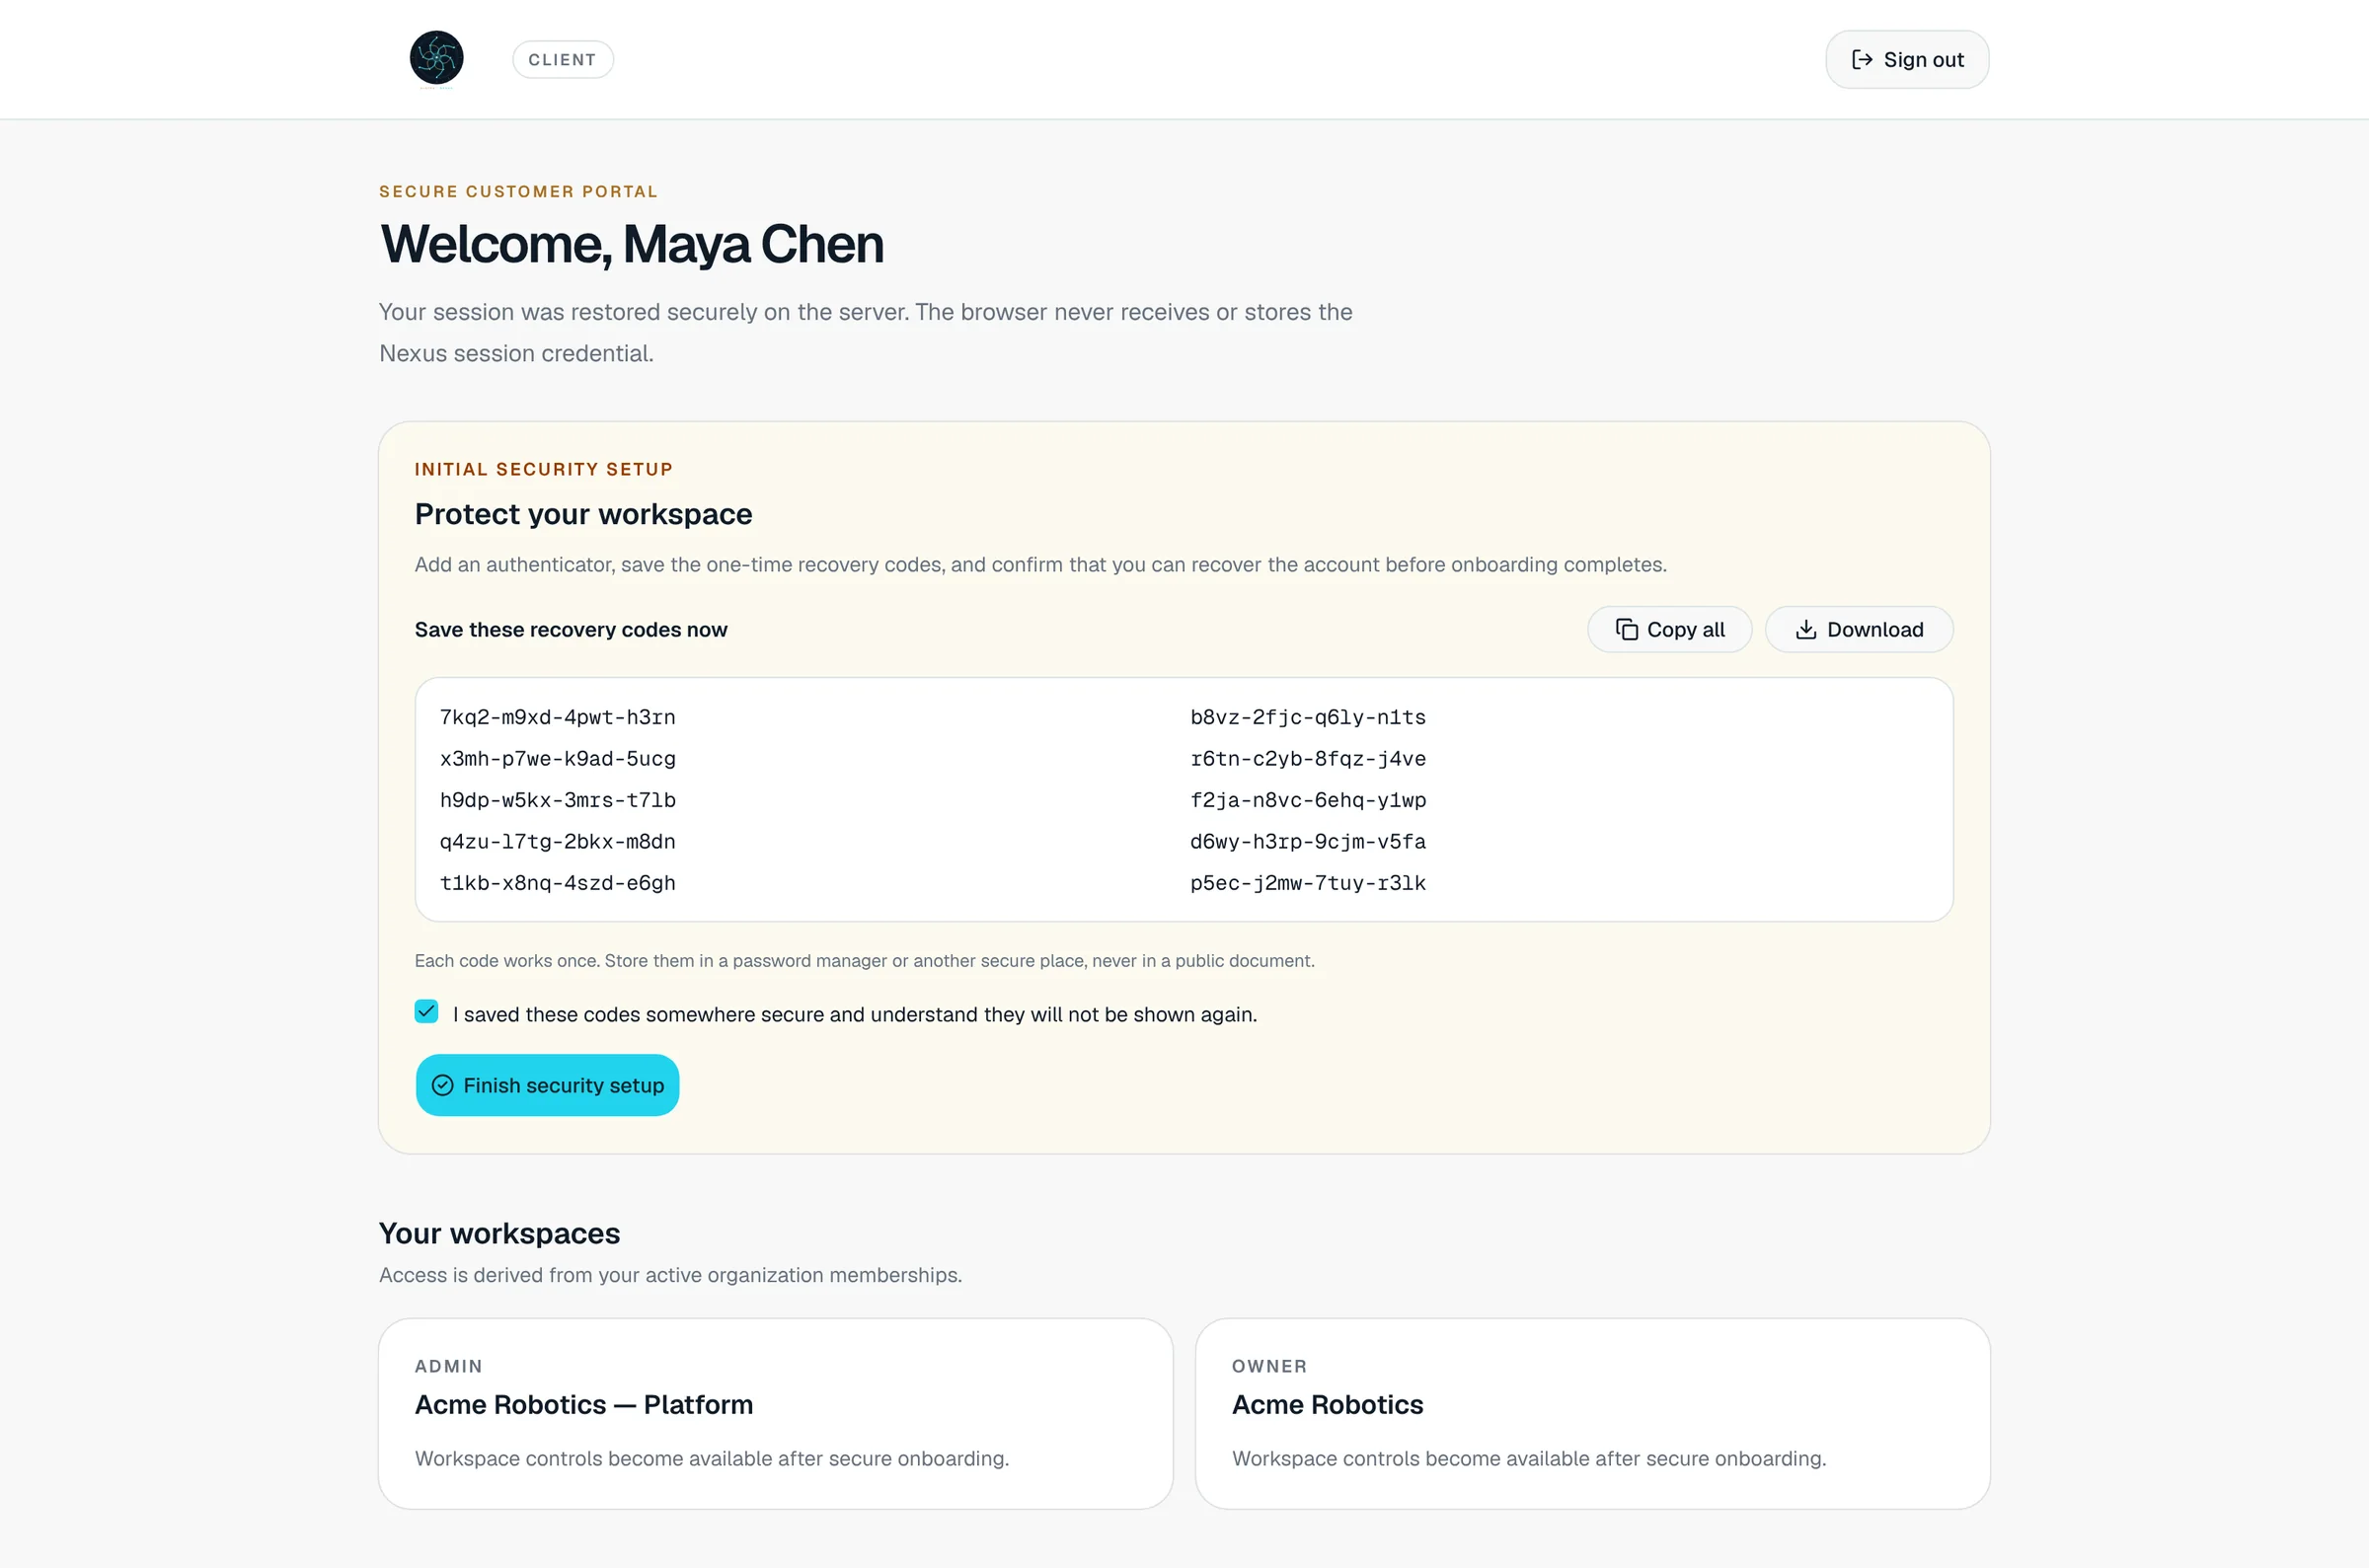Select recovery code t1kb-x8nq-4szd-e6gh

pyautogui.click(x=558, y=883)
